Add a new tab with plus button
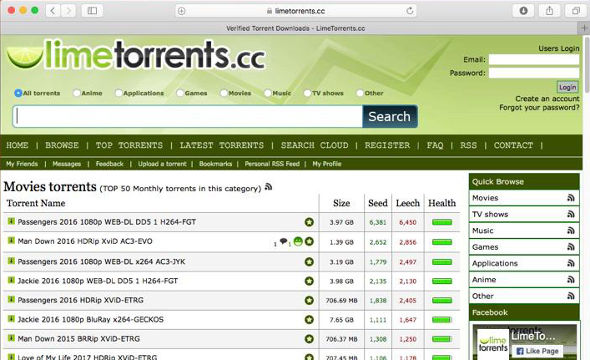 click(584, 28)
